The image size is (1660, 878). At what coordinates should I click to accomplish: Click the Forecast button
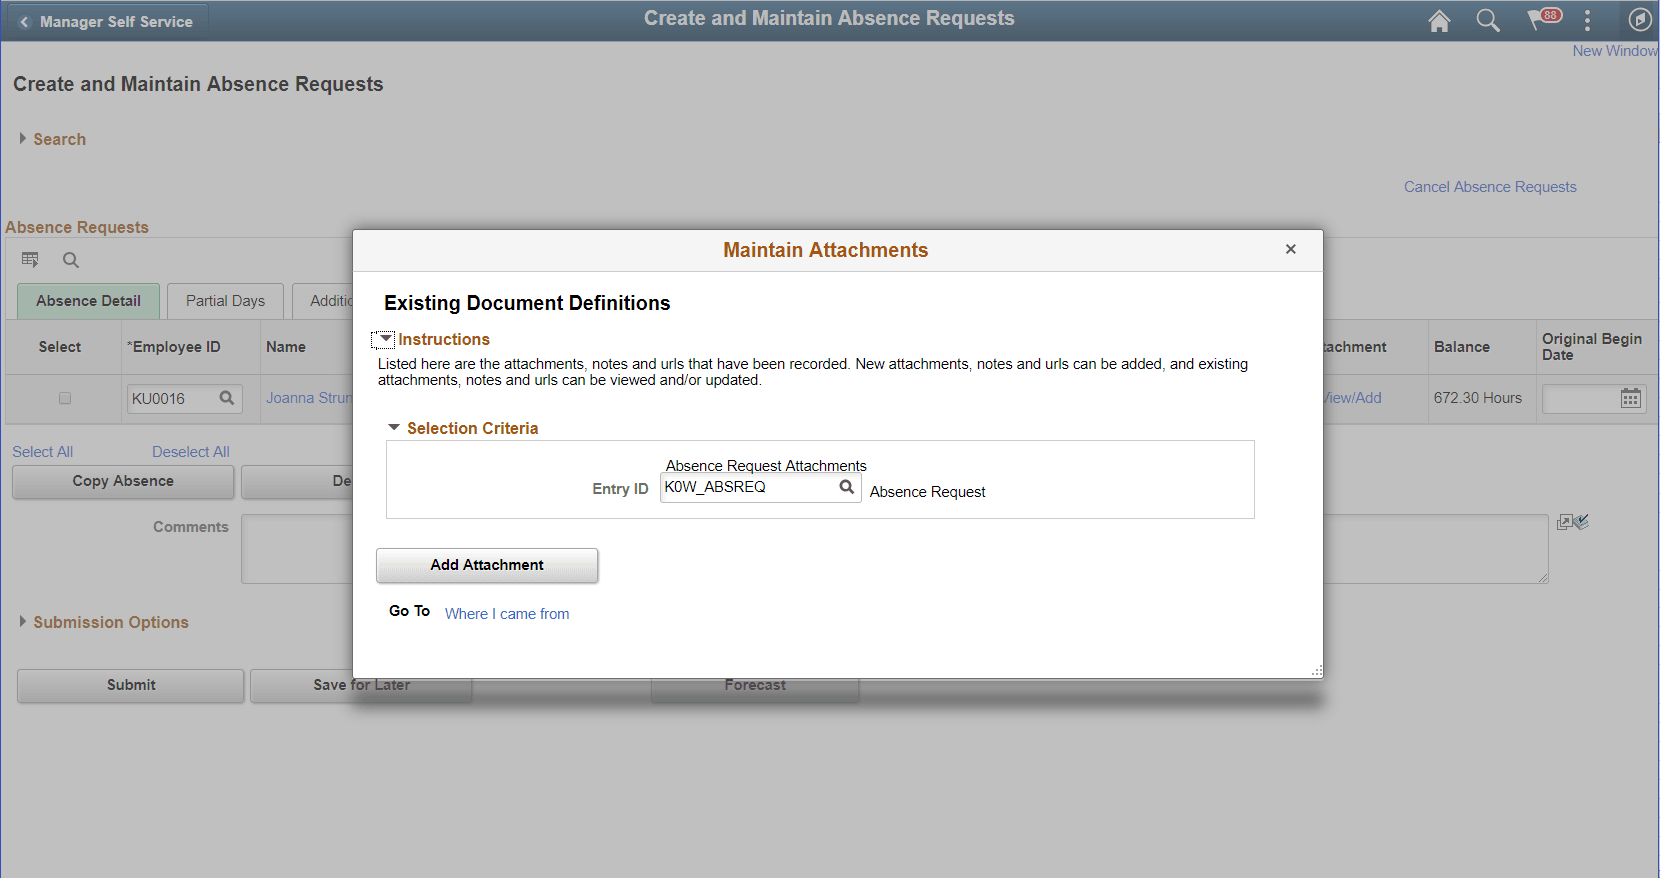click(x=755, y=690)
